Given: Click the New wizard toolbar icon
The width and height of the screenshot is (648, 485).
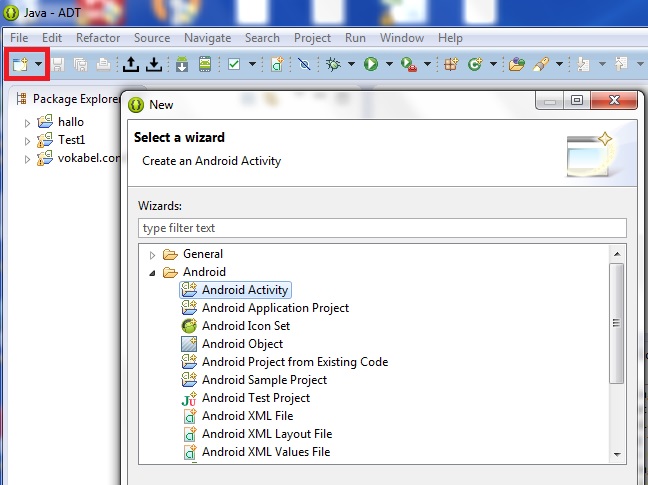Looking at the screenshot, I should click(x=20, y=64).
